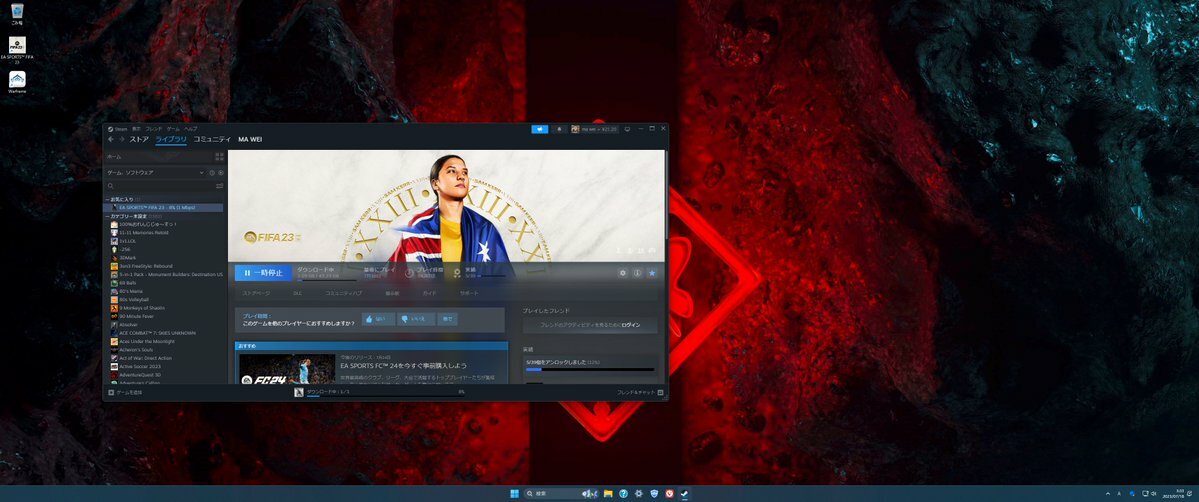1199x502 pixels.
Task: Open the ヘルプ menu
Action: click(191, 129)
